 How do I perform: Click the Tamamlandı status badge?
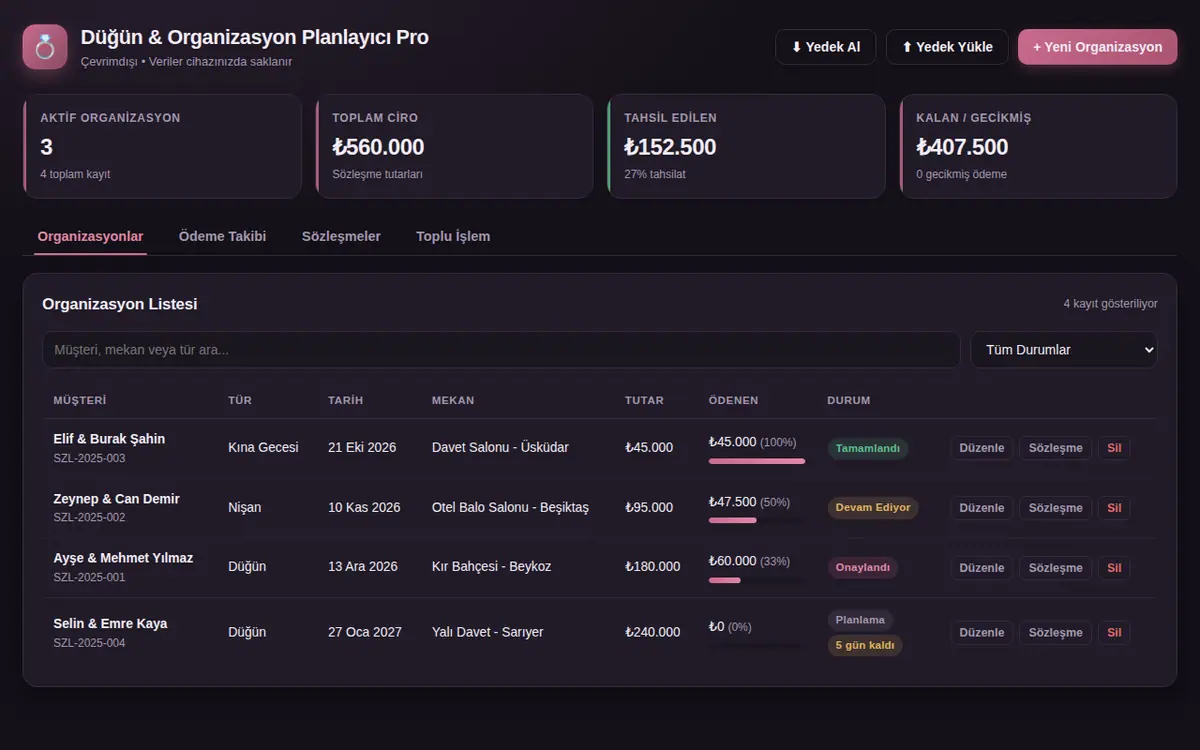click(868, 448)
